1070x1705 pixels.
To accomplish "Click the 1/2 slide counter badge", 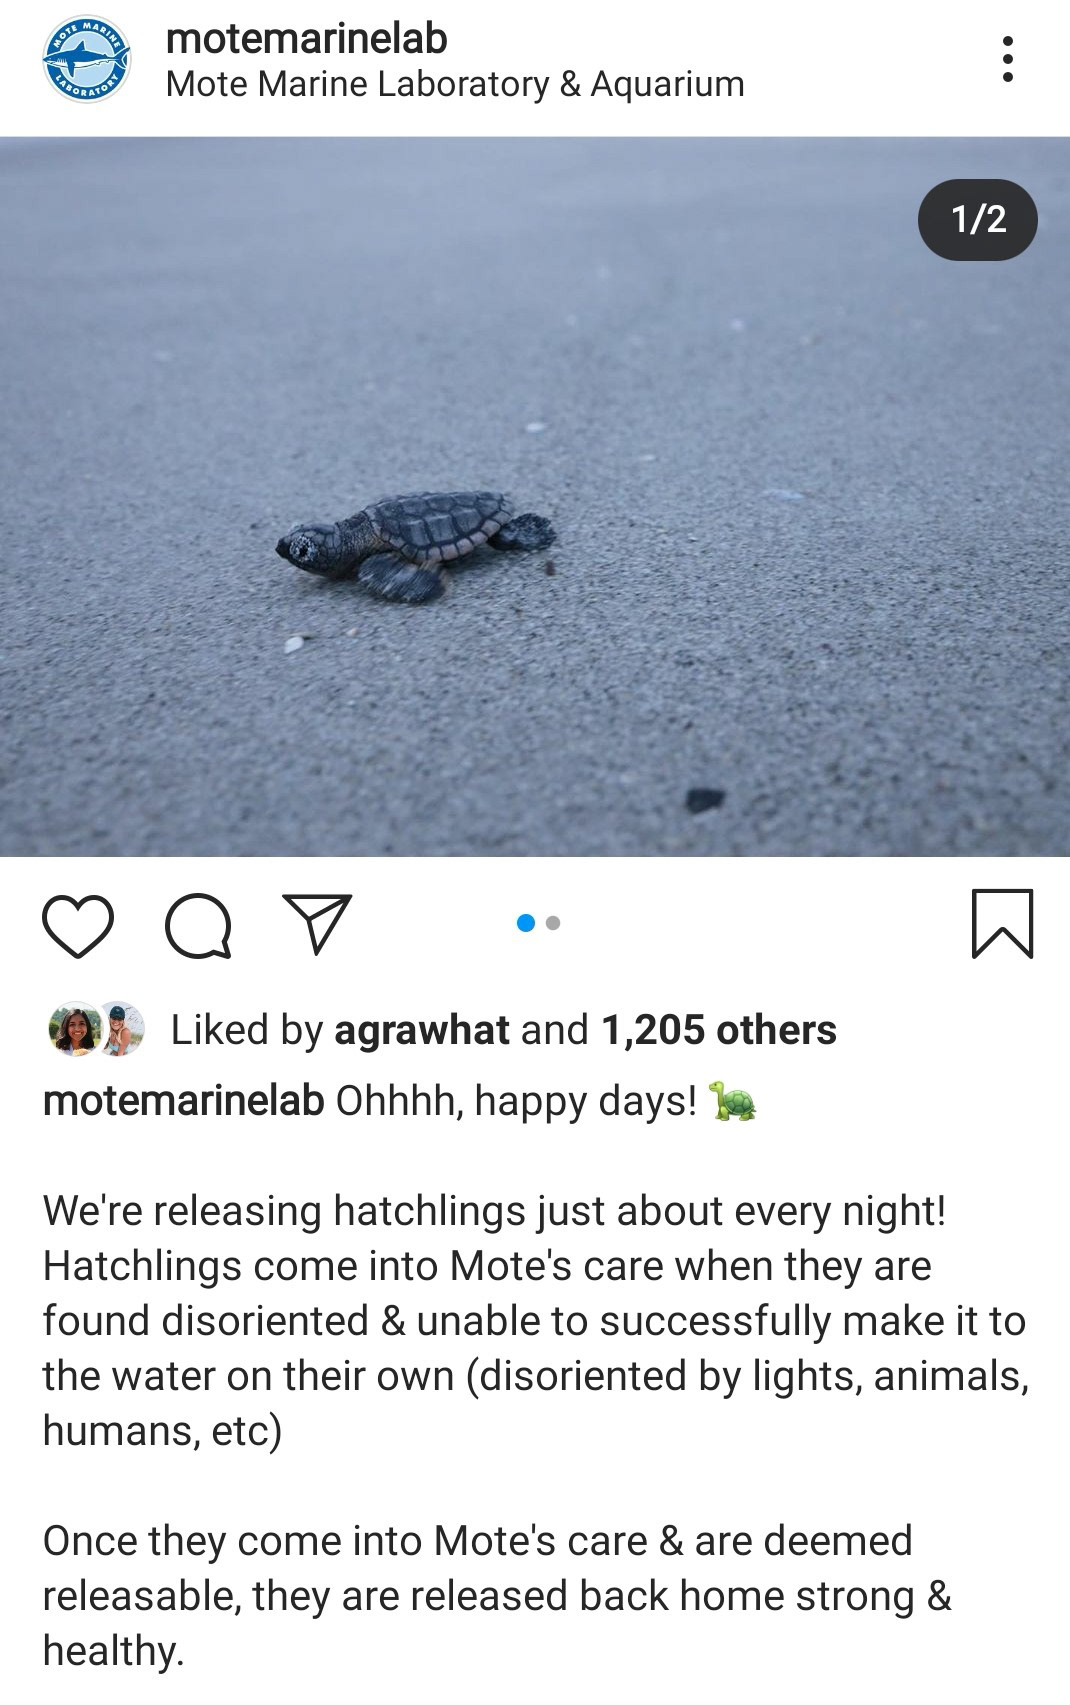I will (977, 219).
